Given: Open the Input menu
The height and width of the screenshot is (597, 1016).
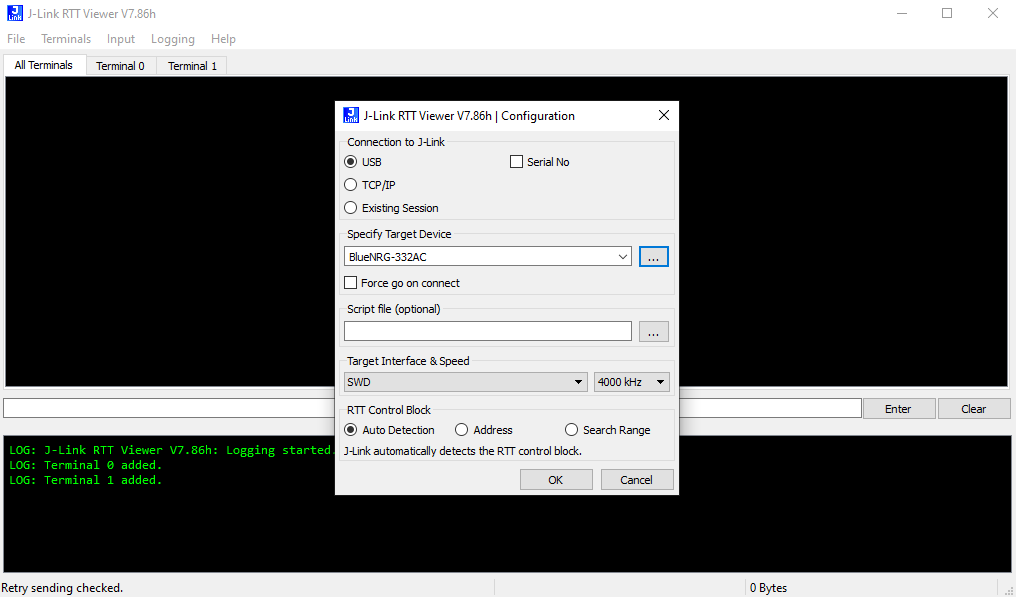Looking at the screenshot, I should (x=121, y=39).
